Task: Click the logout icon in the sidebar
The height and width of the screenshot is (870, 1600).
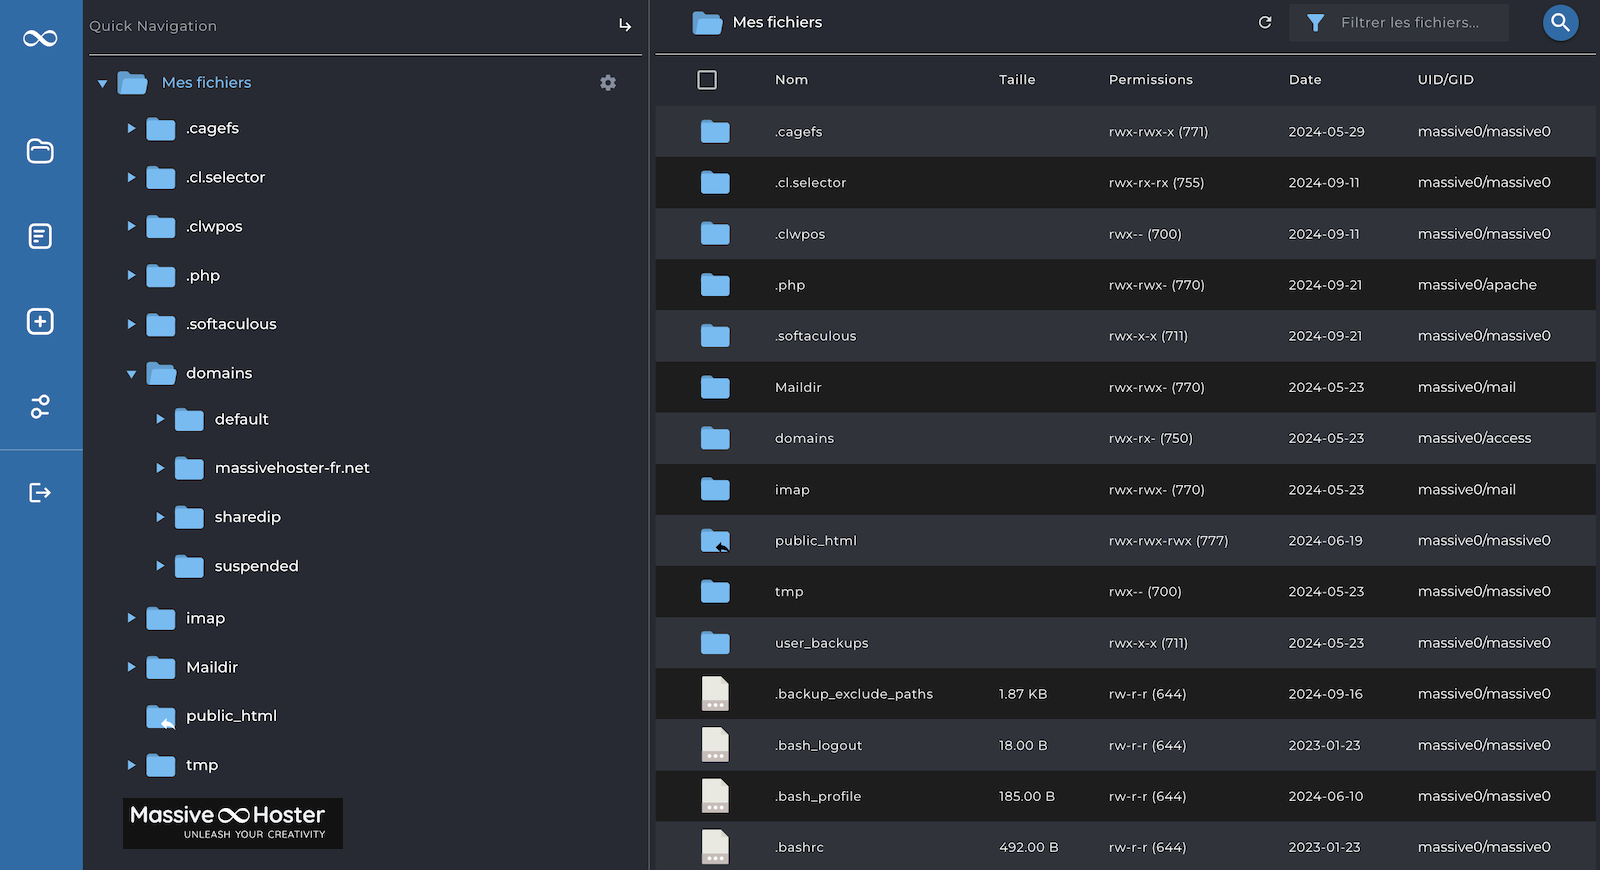Action: click(x=40, y=492)
